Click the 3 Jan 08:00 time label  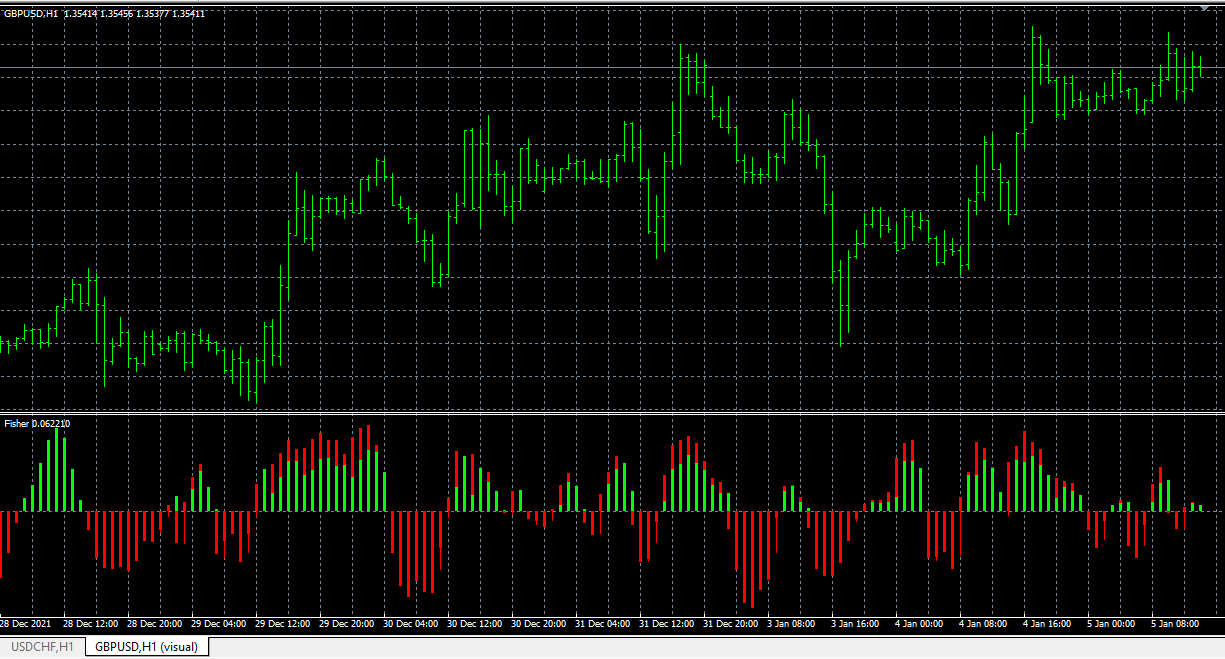[791, 624]
